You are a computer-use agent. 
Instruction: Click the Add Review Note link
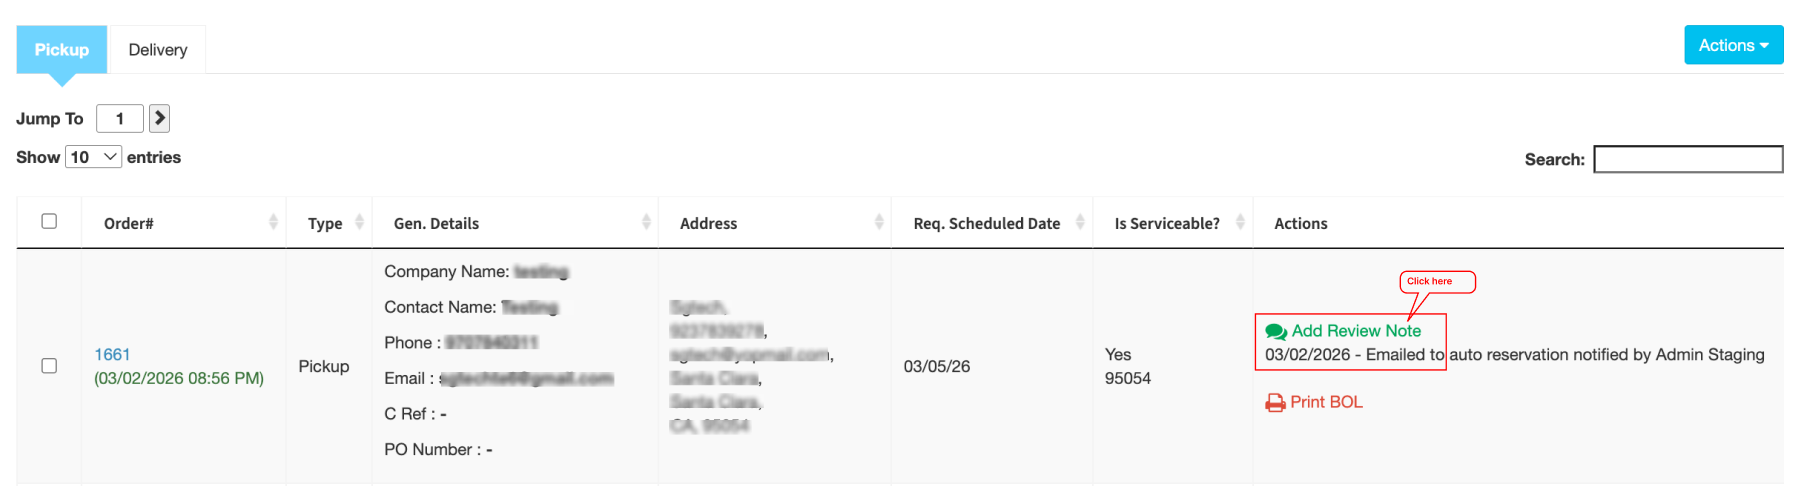(x=1356, y=331)
